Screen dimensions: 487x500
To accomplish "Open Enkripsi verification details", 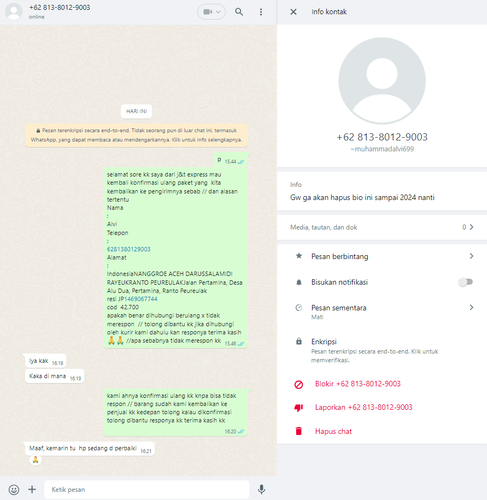I will click(382, 350).
